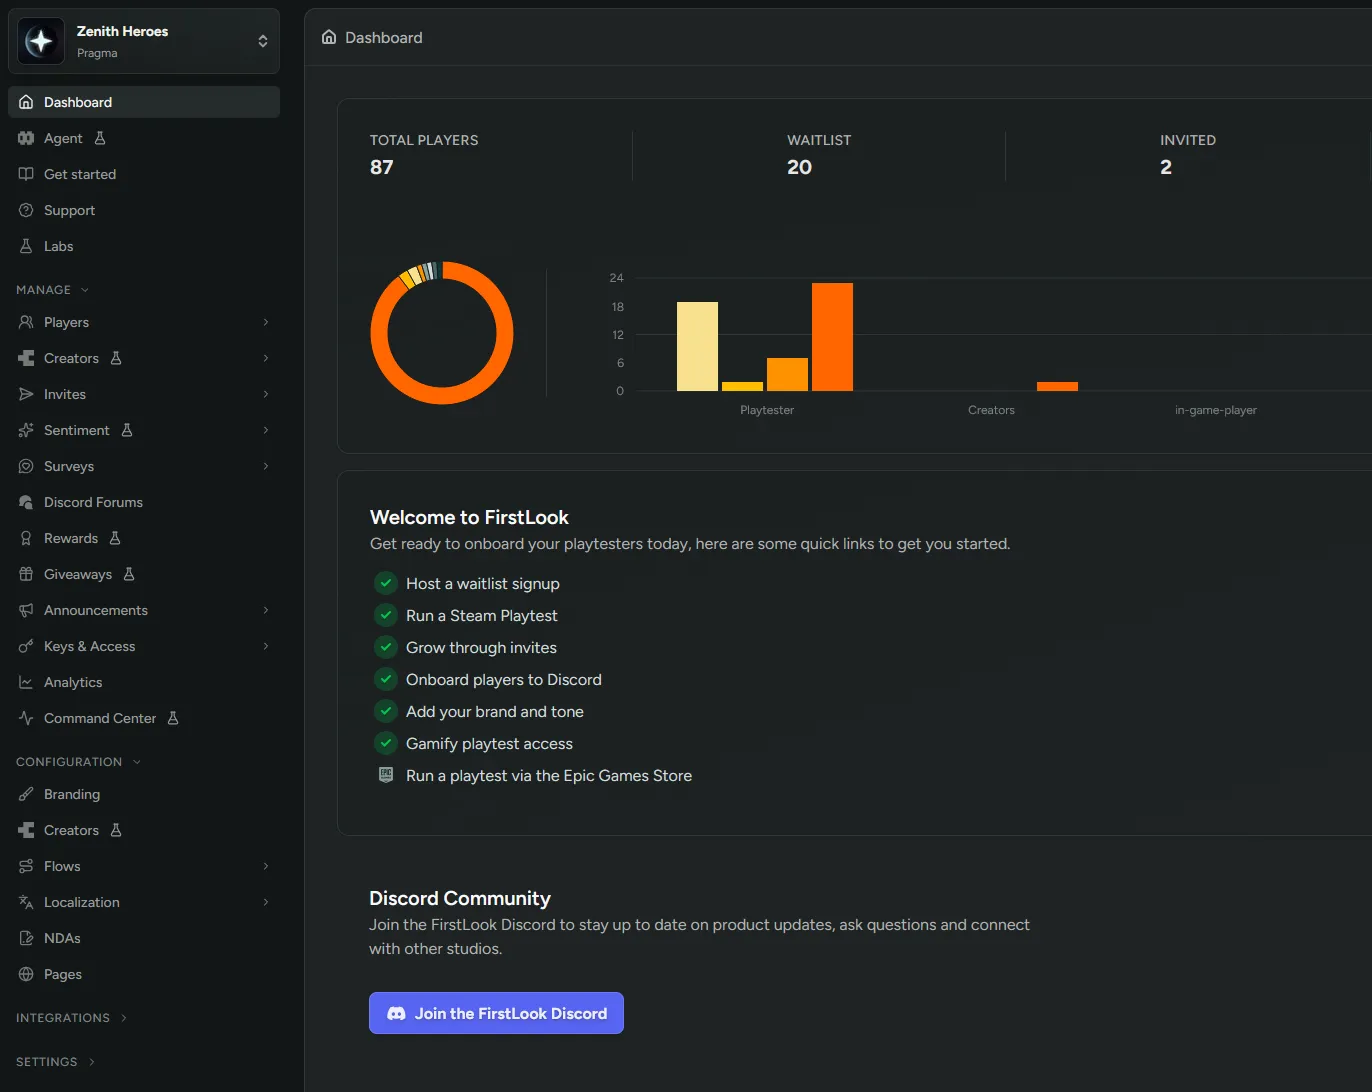Image resolution: width=1372 pixels, height=1092 pixels.
Task: Click the Dashboard breadcrumb title
Action: (x=384, y=37)
